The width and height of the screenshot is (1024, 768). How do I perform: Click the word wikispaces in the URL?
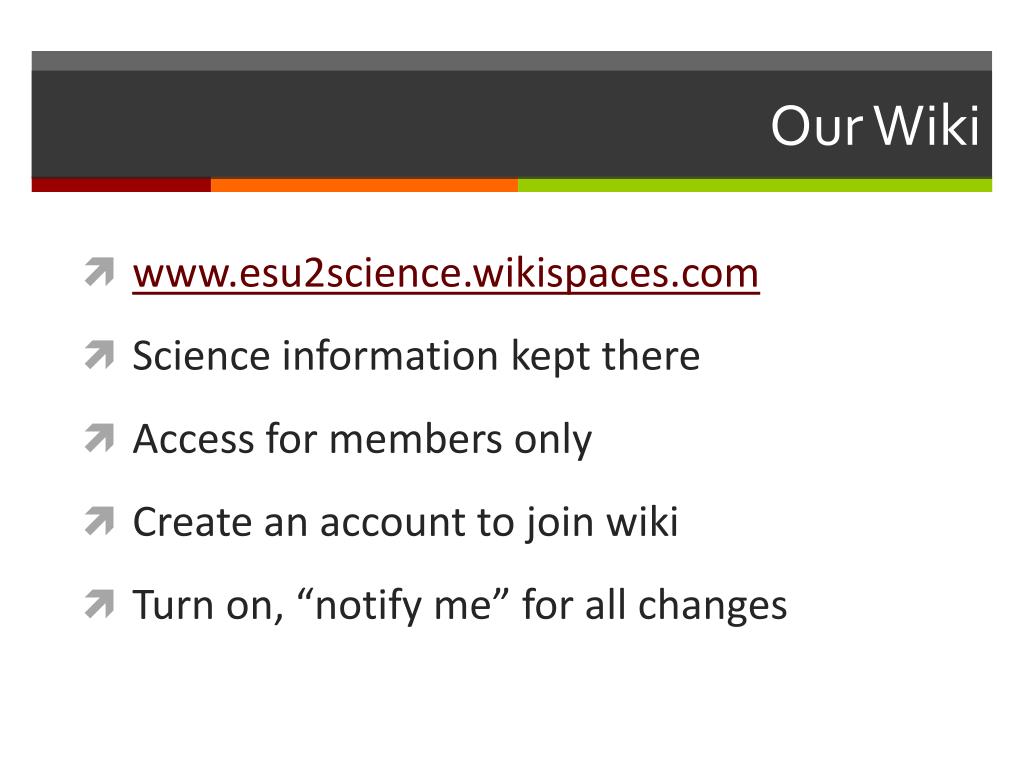click(567, 273)
